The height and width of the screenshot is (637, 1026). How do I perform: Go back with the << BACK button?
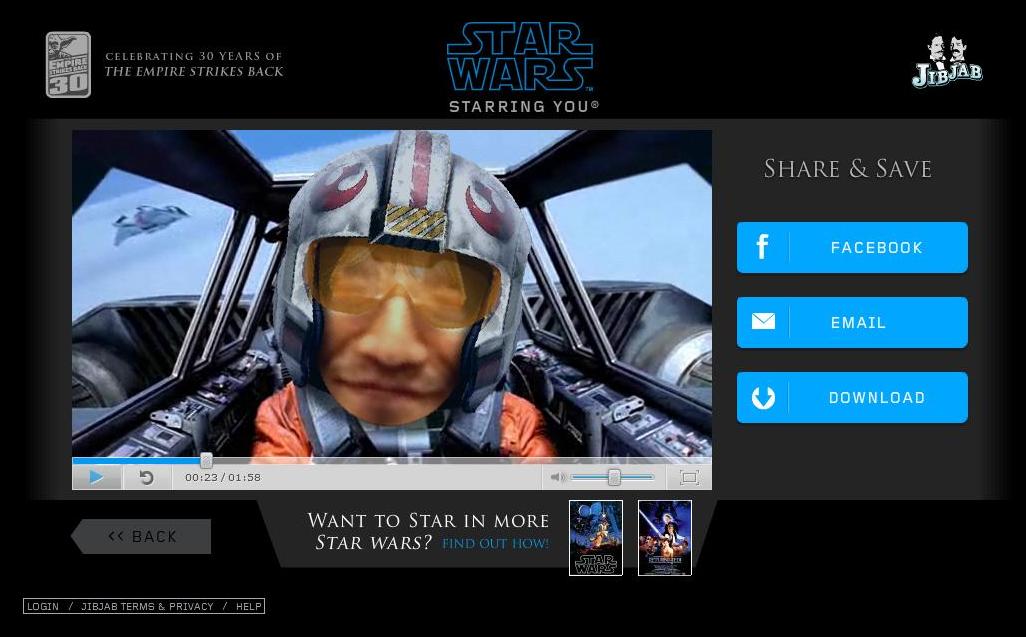pyautogui.click(x=141, y=536)
